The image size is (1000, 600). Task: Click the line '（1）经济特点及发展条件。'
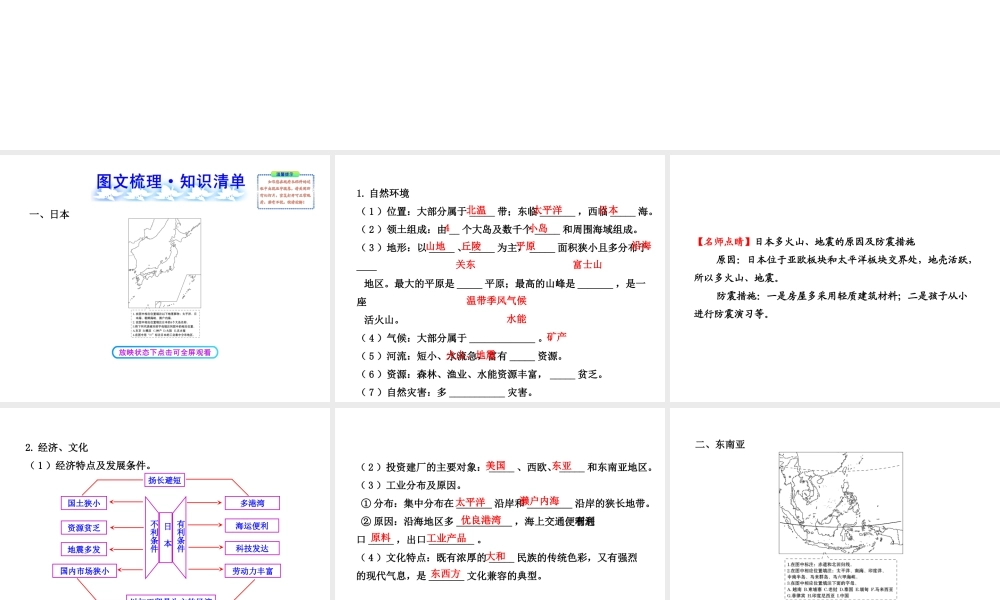(x=89, y=465)
